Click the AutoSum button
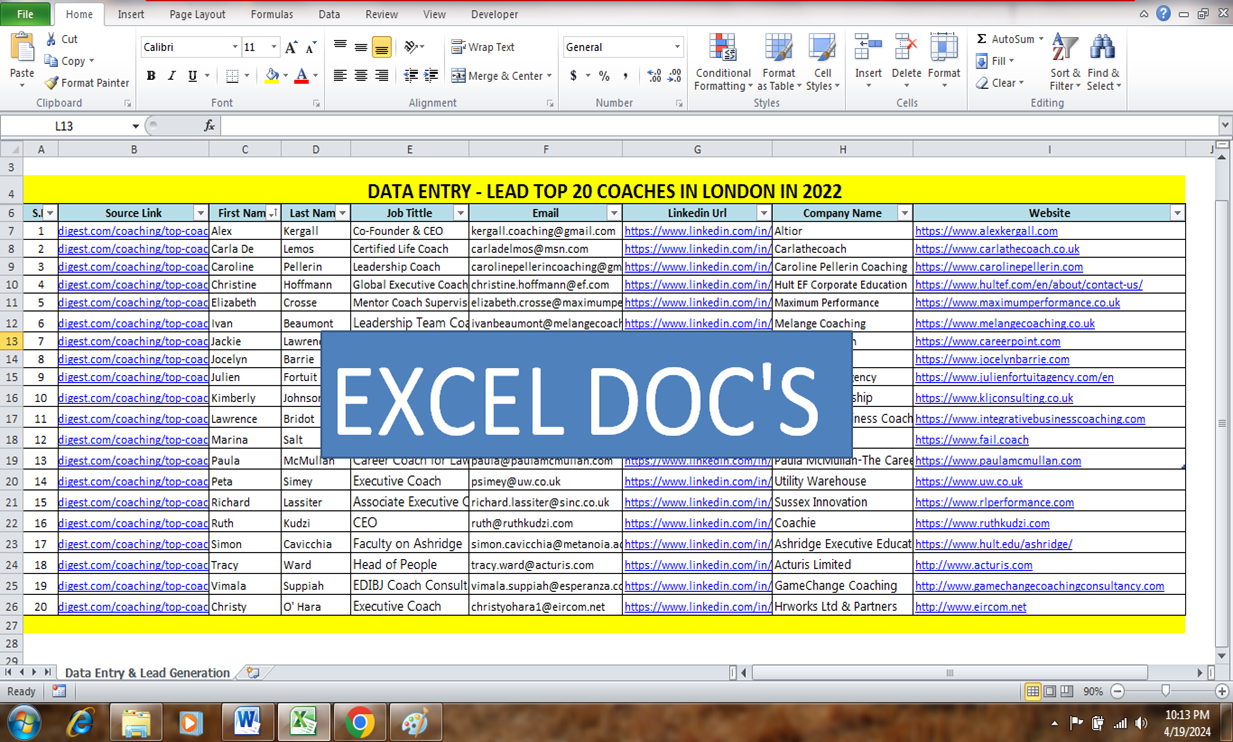 coord(1010,39)
